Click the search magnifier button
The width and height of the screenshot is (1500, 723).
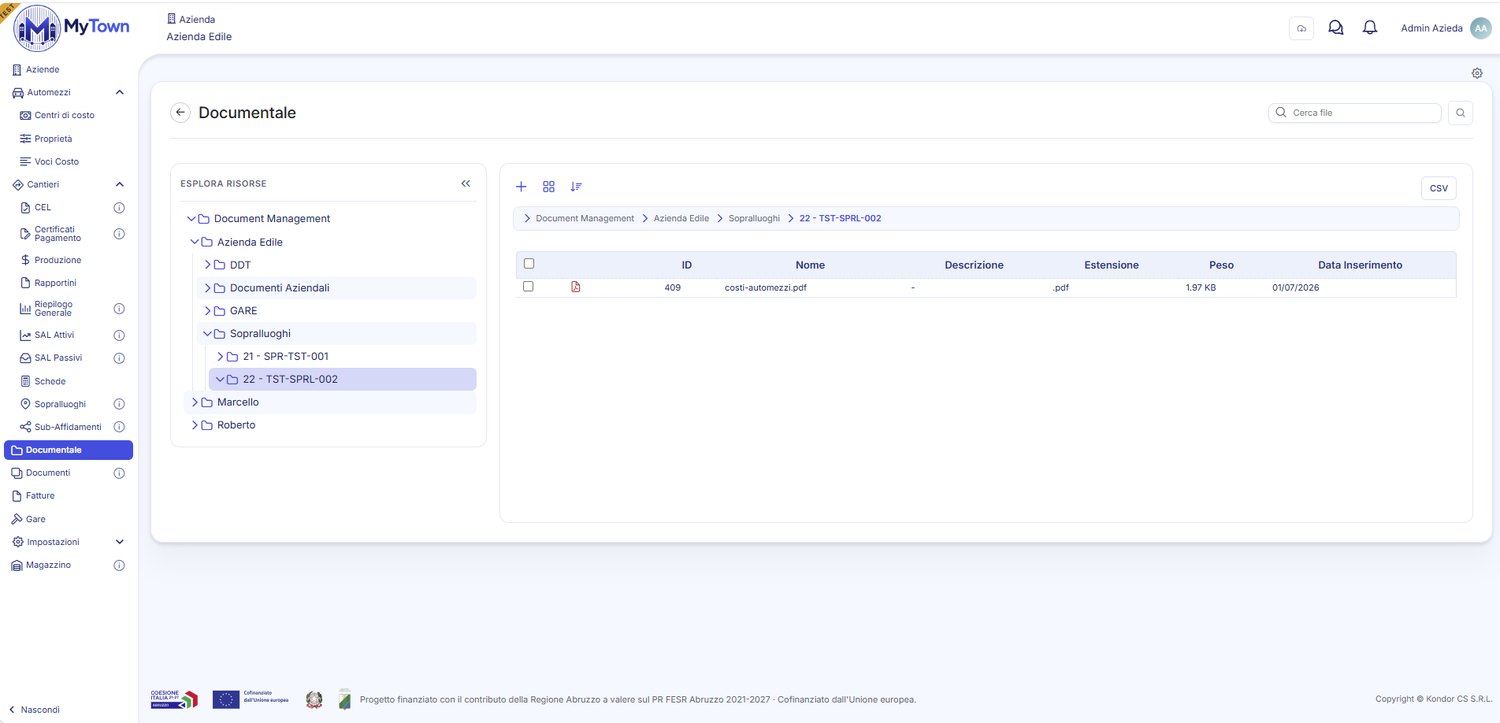pos(1460,113)
